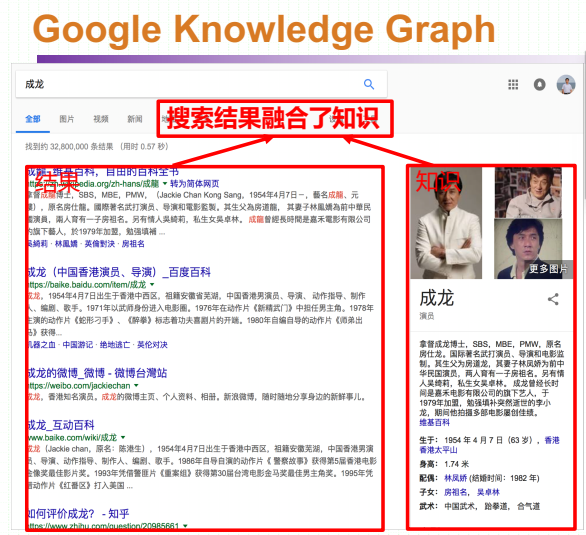This screenshot has height=535, width=586.
Task: Switch to the 视频 tab
Action: point(101,119)
